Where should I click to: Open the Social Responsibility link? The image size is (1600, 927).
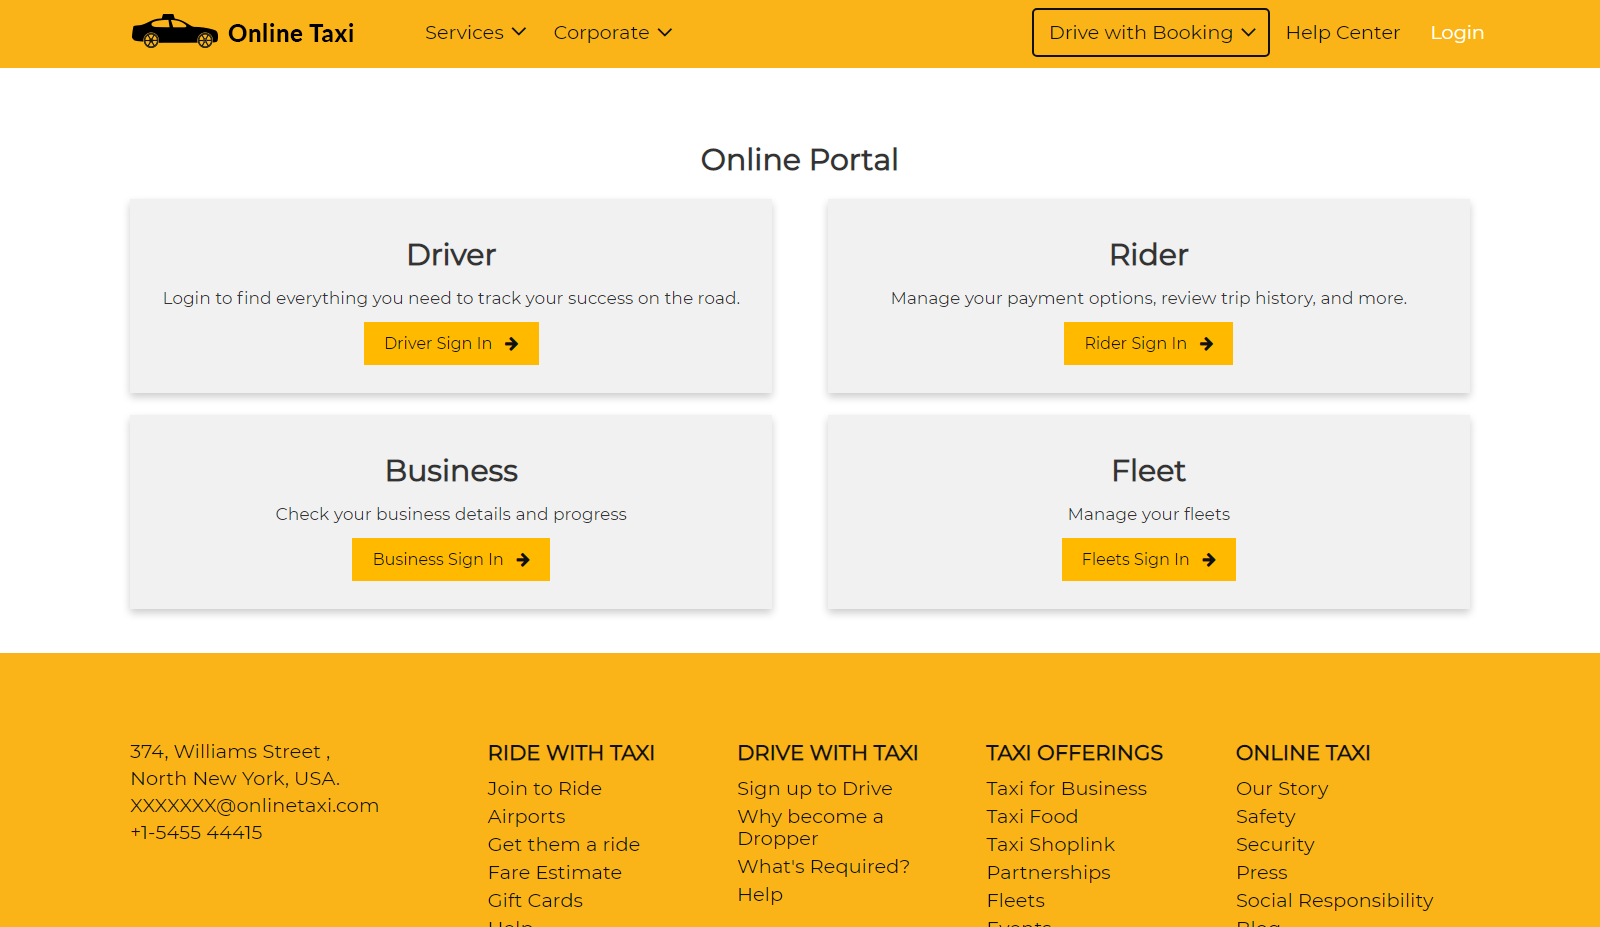[1335, 901]
